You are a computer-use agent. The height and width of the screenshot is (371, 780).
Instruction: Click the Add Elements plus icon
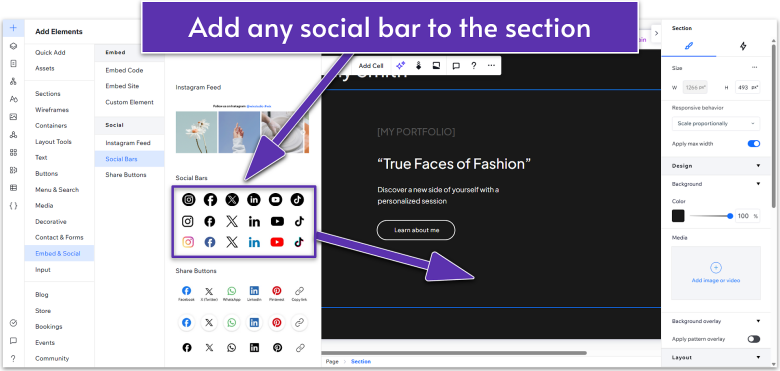(13, 28)
